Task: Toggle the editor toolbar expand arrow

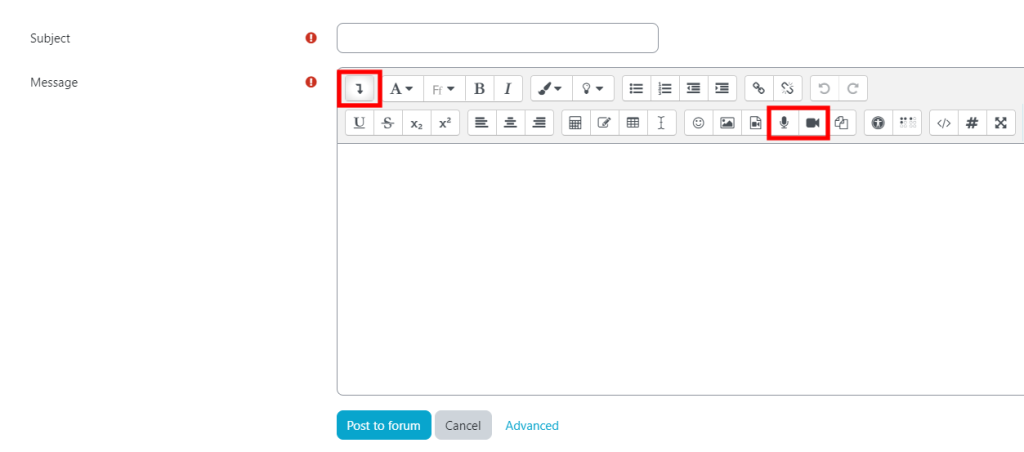Action: [x=359, y=89]
